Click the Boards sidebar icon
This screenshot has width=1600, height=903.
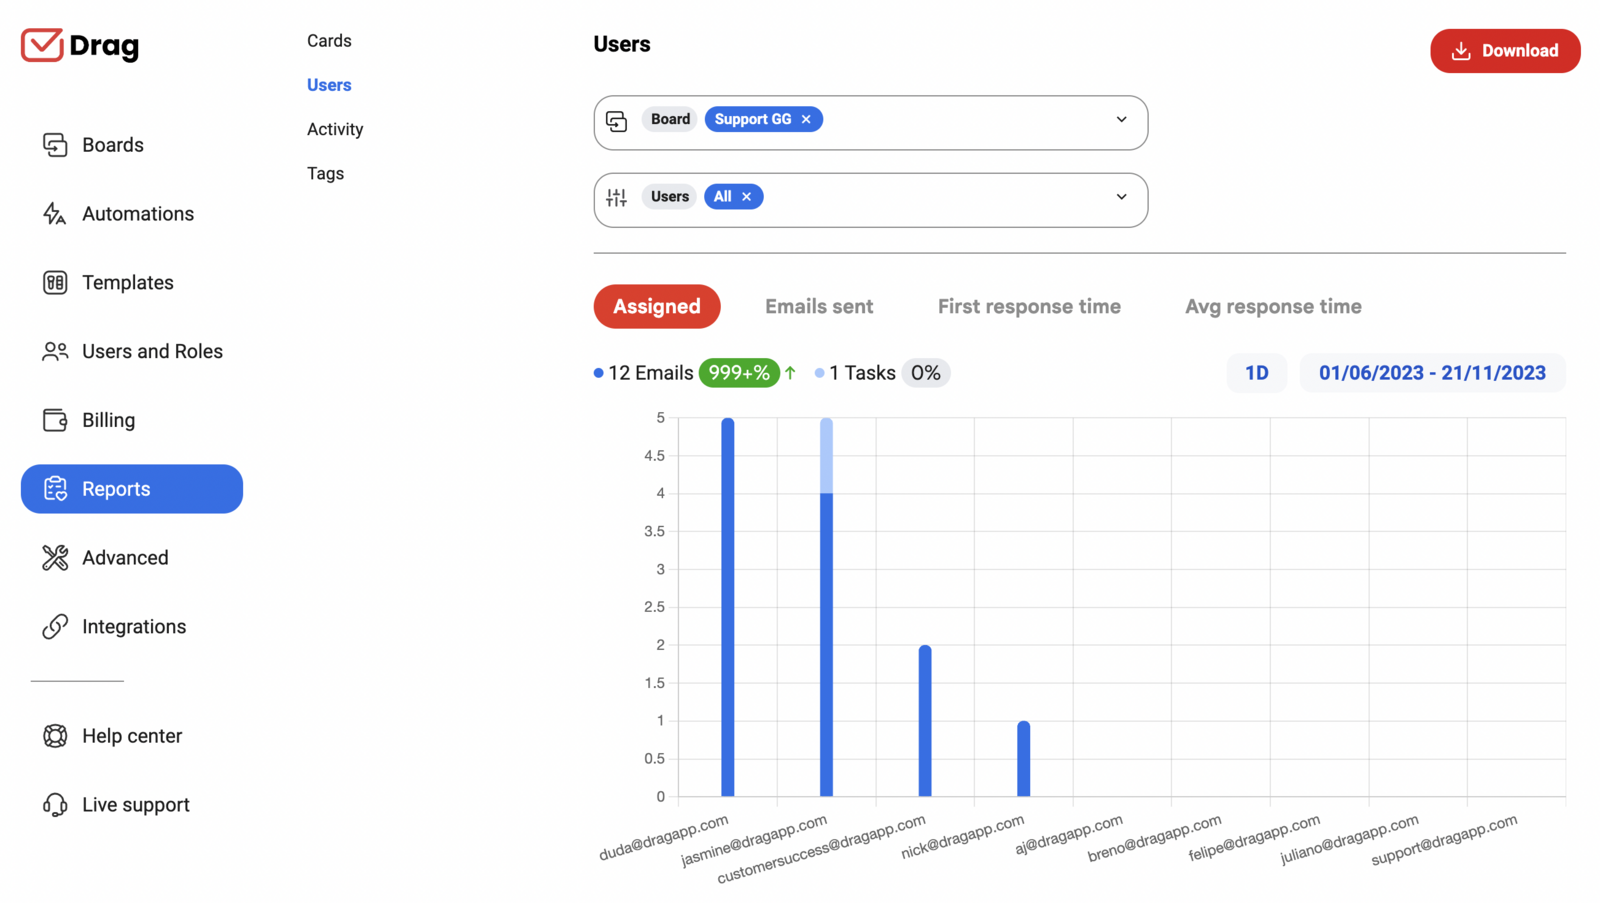point(55,145)
